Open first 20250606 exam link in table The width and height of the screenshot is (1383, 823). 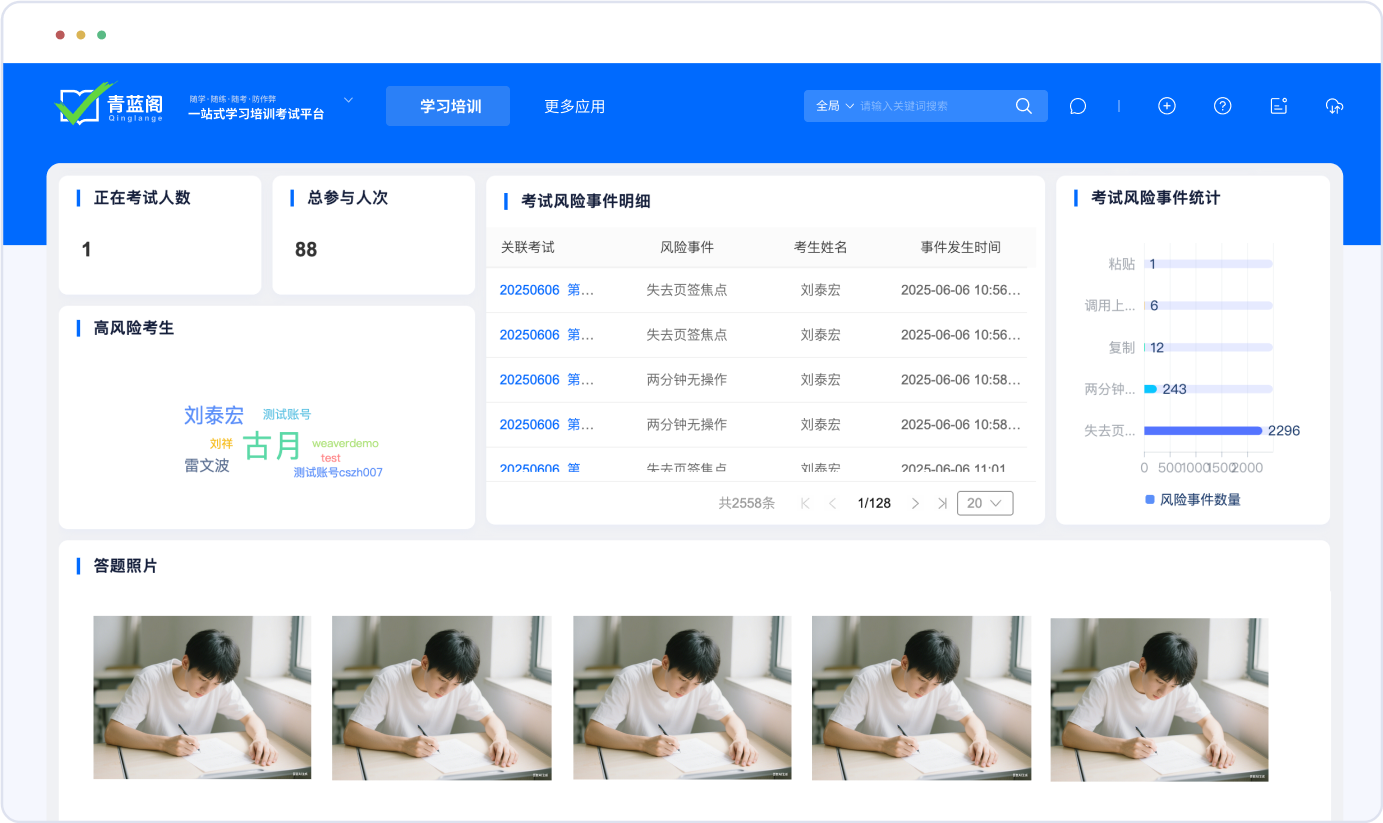point(546,290)
